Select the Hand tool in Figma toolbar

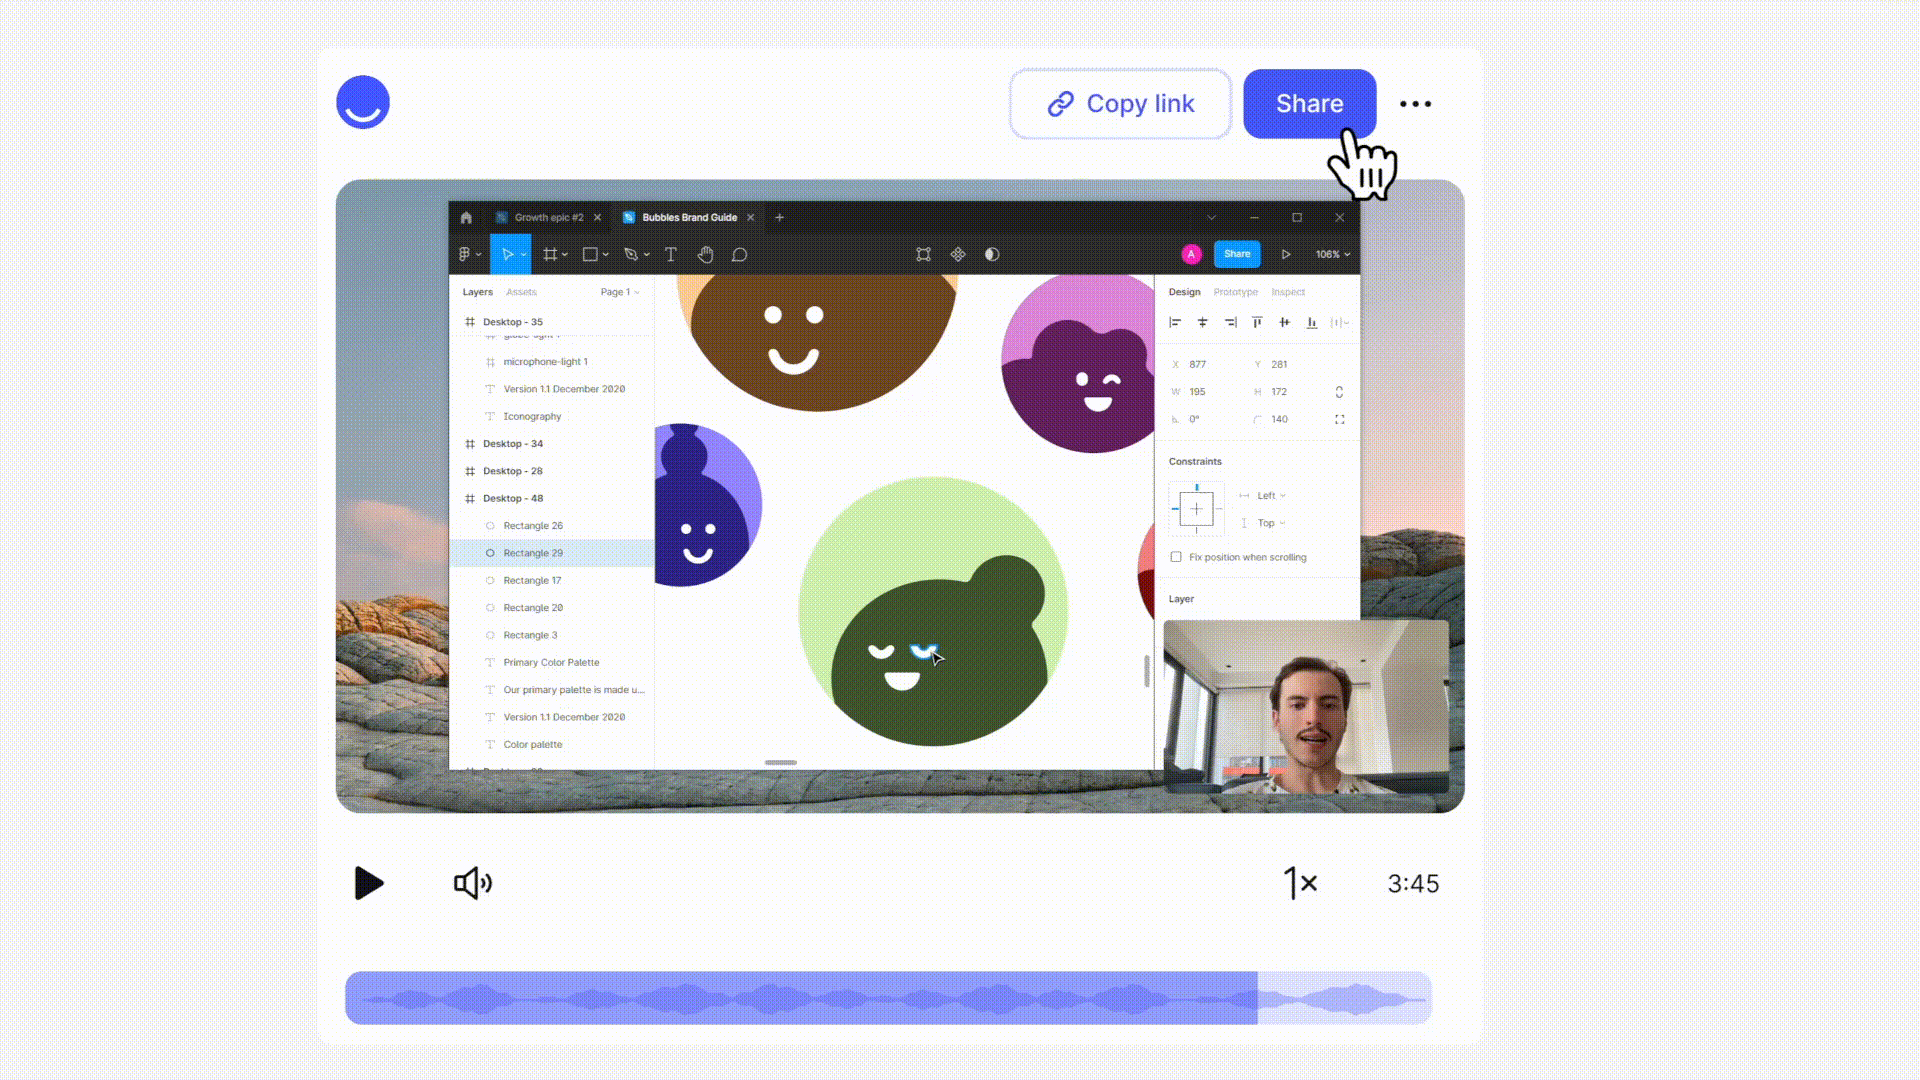pos(705,255)
